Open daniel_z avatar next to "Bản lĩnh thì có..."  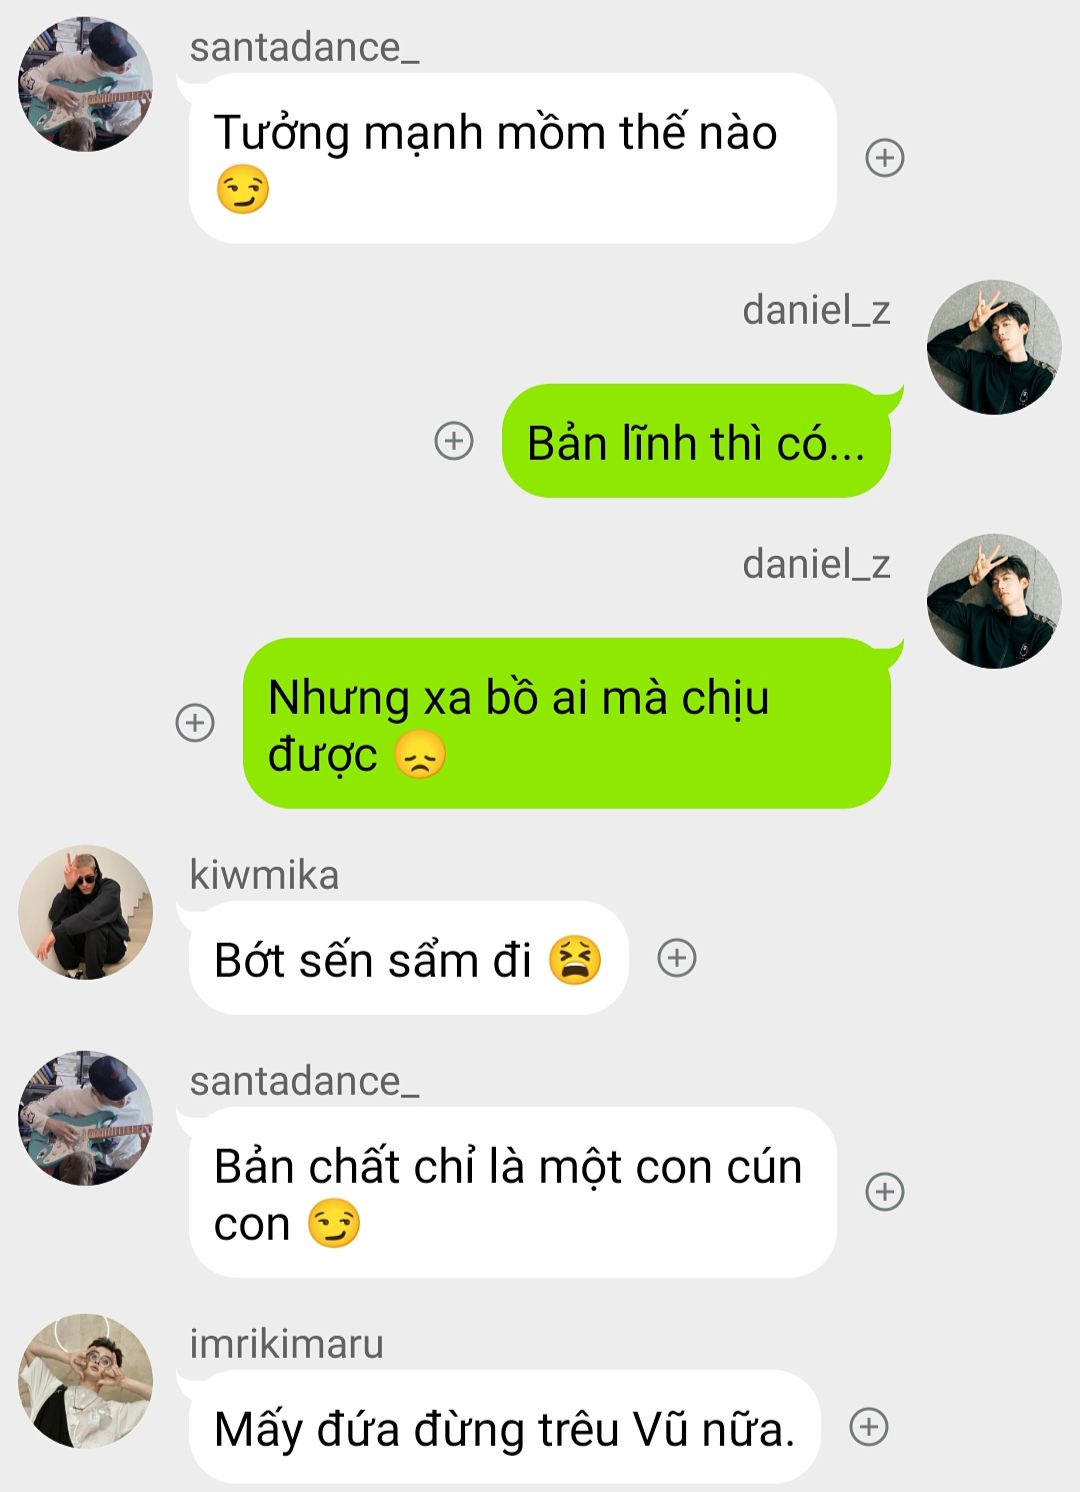[x=994, y=347]
